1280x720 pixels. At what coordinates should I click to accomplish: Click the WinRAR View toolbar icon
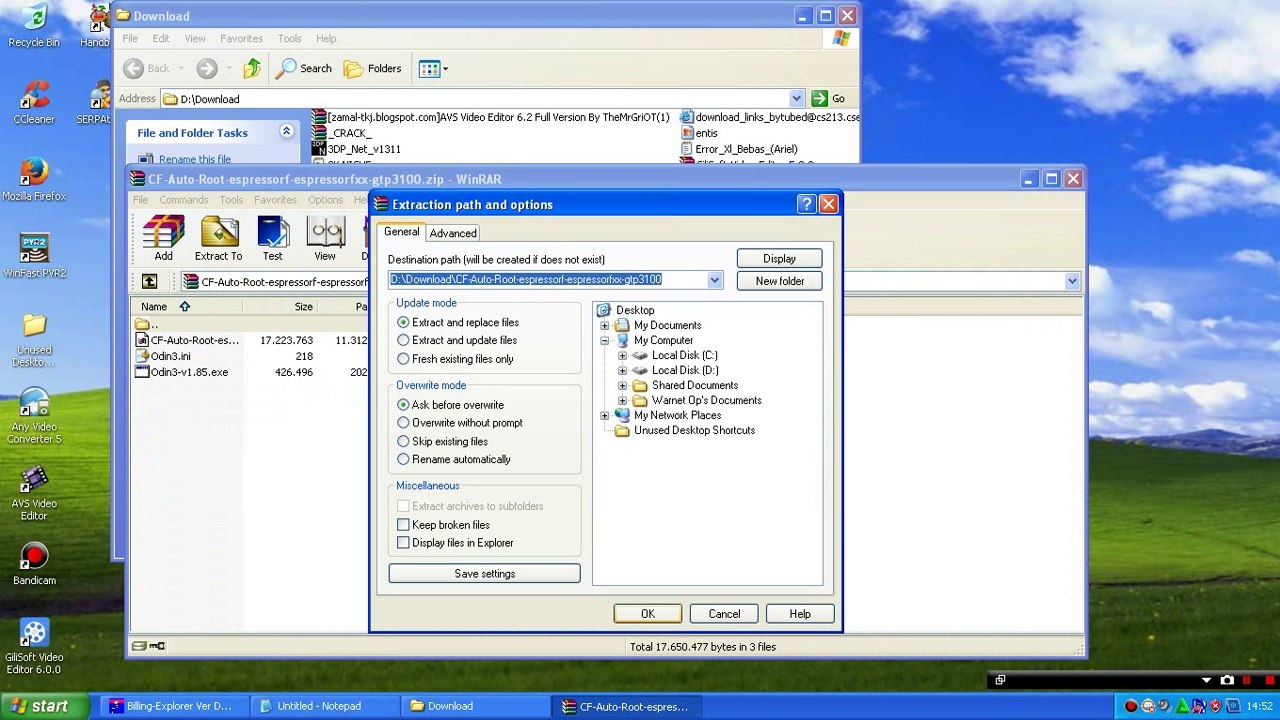(x=325, y=239)
